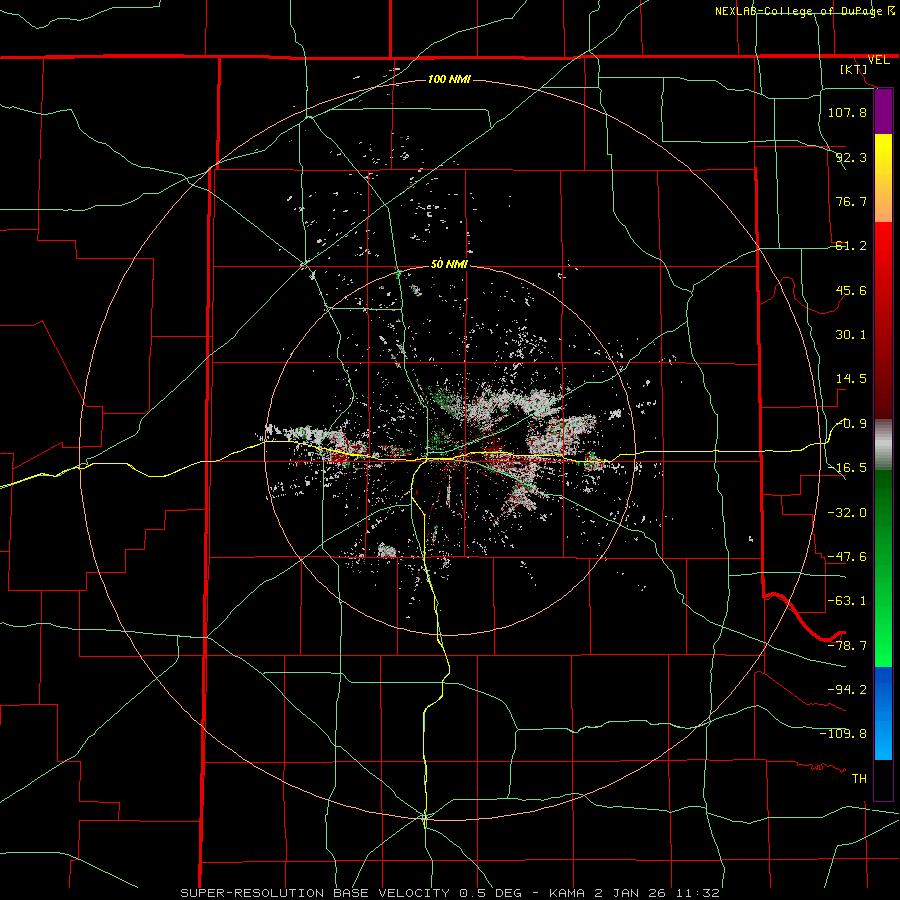Click the -32.0 velocity scale value
900x900 pixels.
pos(847,513)
